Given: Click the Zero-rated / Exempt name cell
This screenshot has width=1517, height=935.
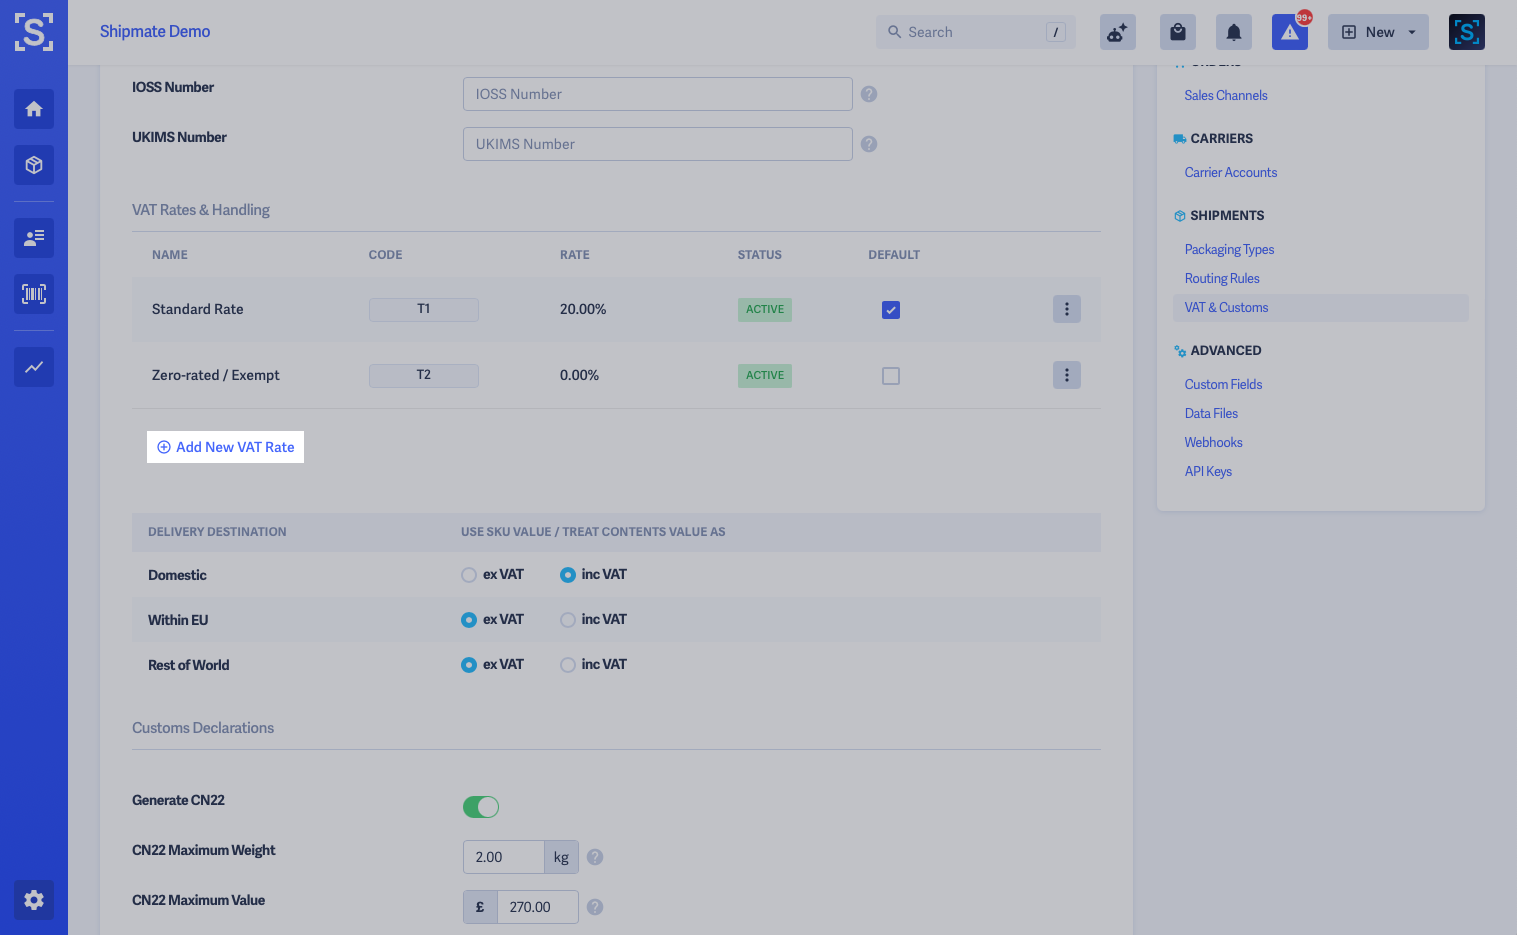Looking at the screenshot, I should pos(216,375).
